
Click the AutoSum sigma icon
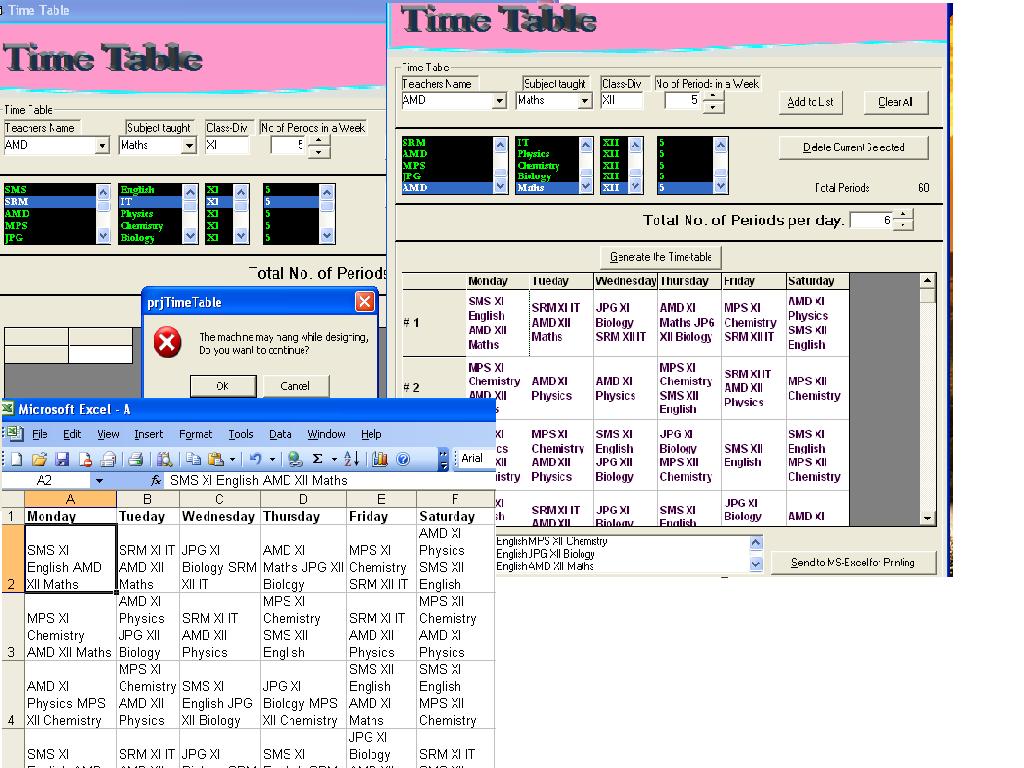pos(318,459)
